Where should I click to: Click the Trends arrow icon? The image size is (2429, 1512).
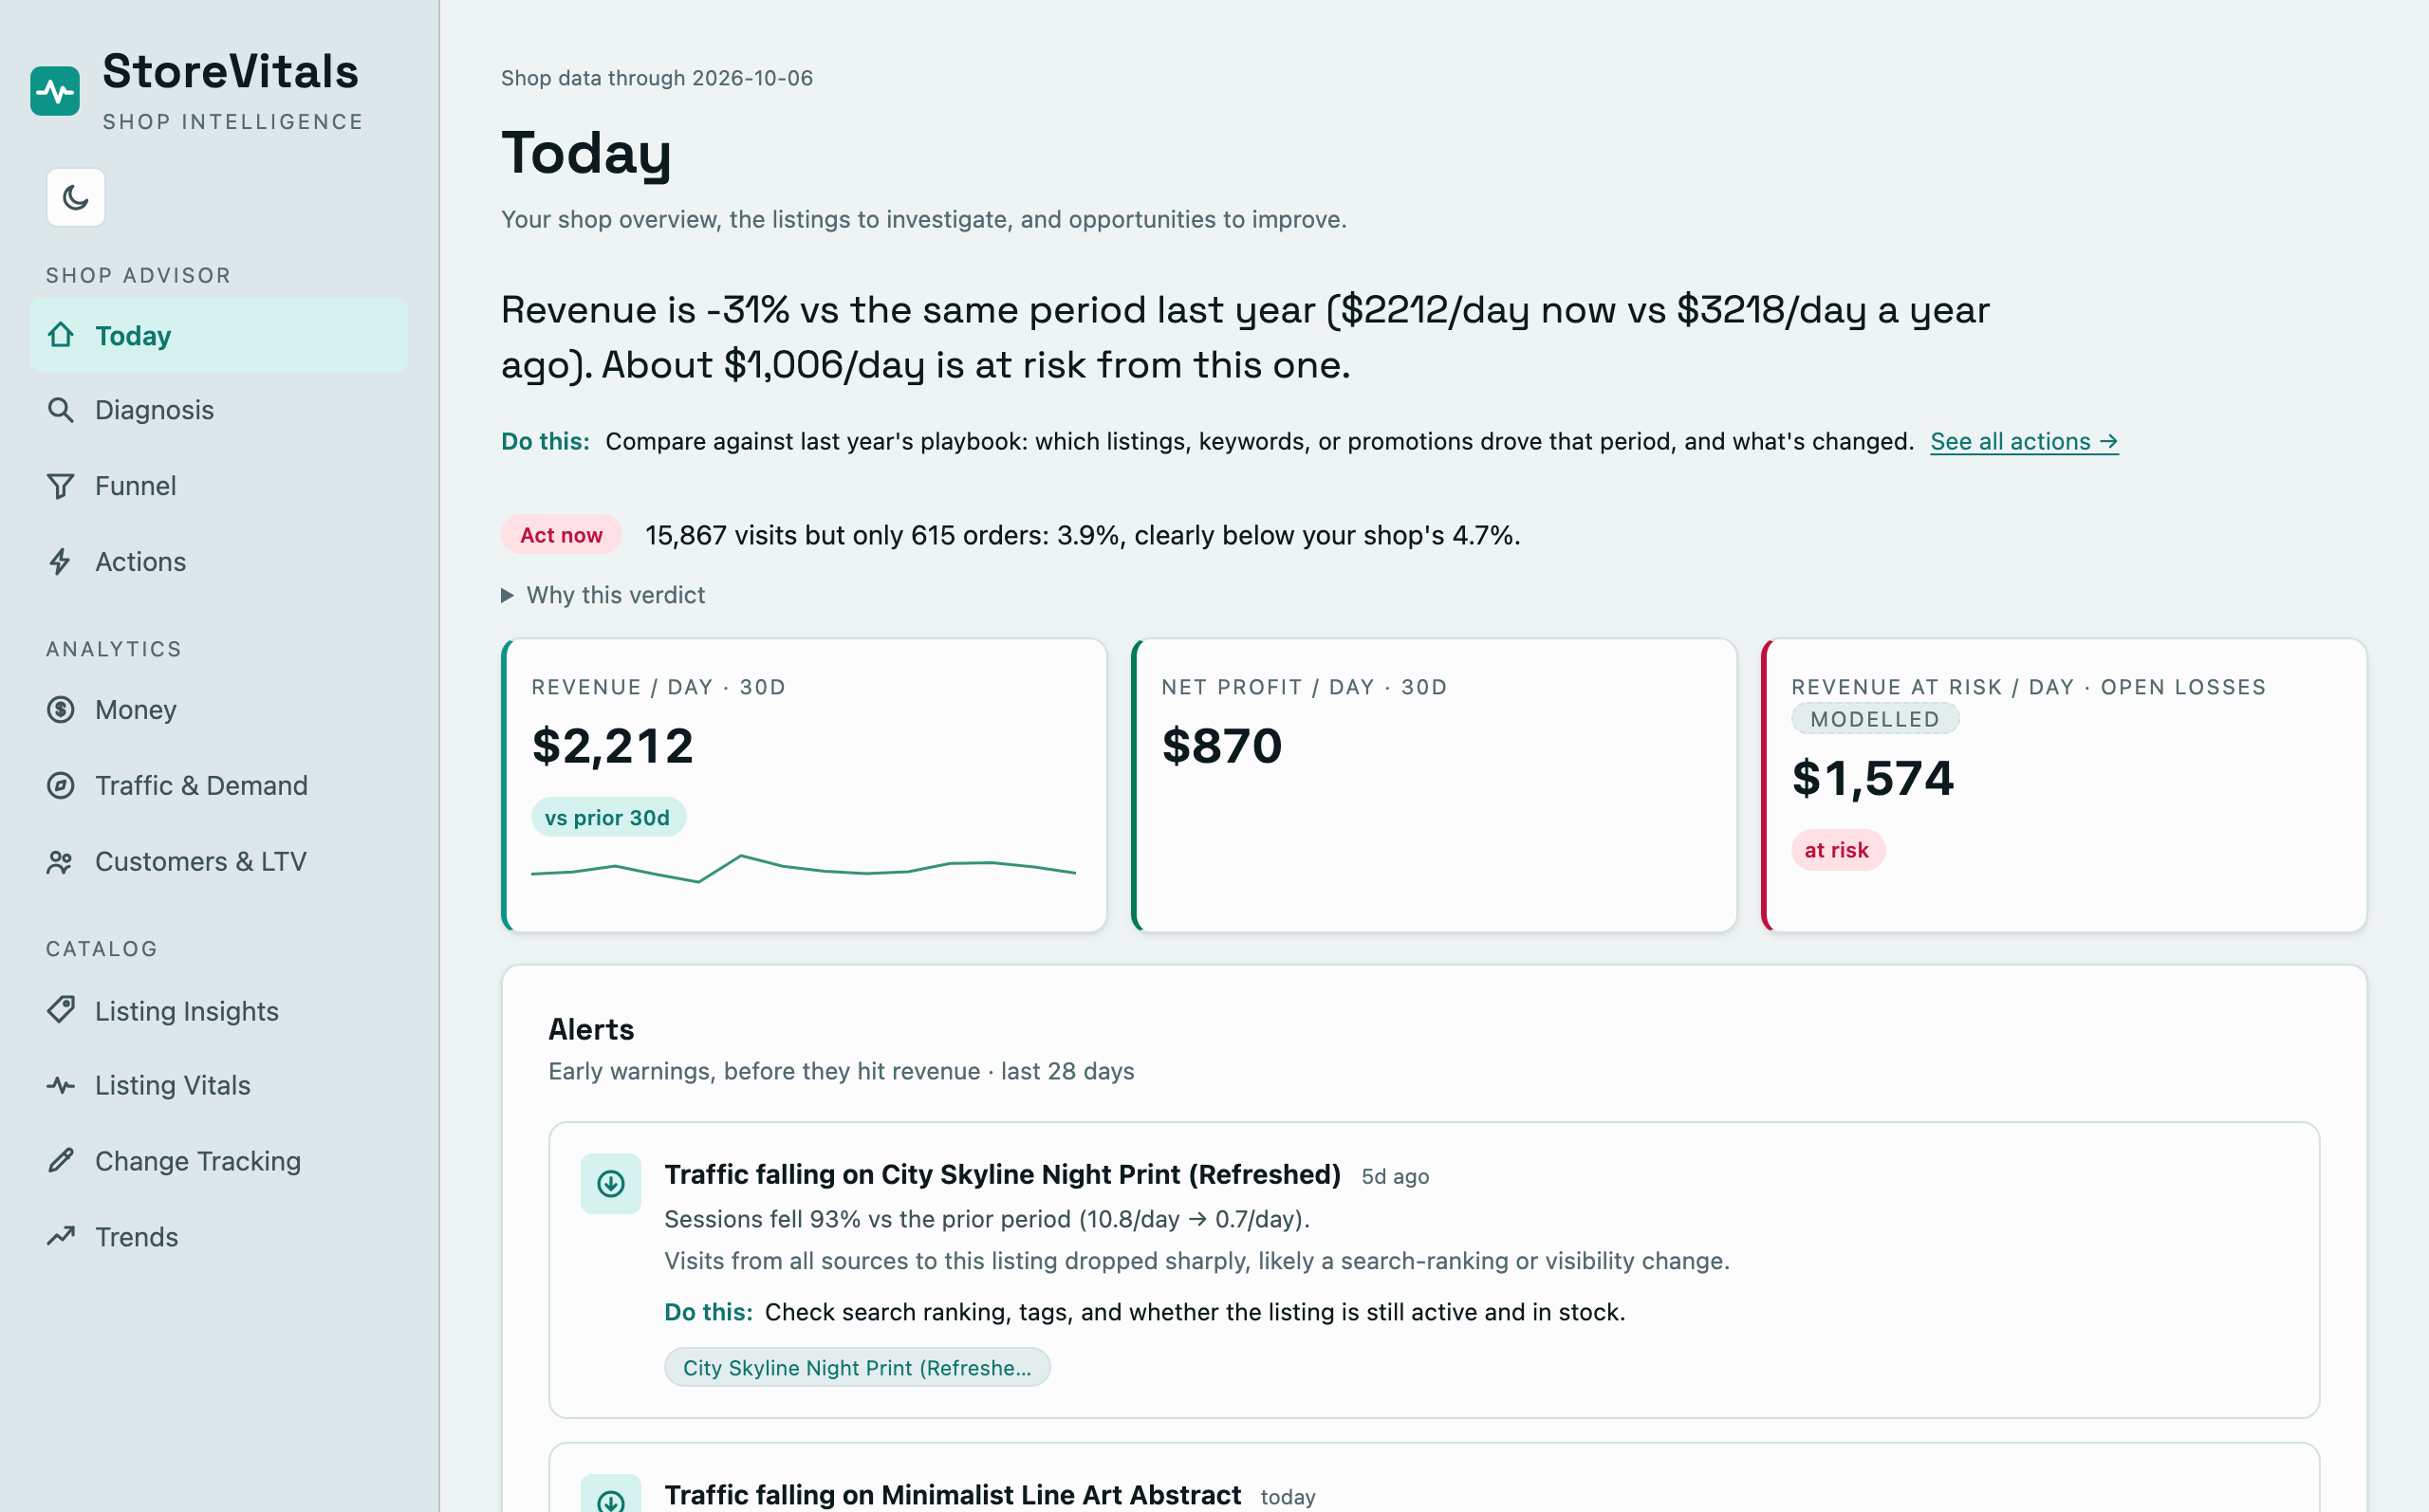click(x=61, y=1237)
